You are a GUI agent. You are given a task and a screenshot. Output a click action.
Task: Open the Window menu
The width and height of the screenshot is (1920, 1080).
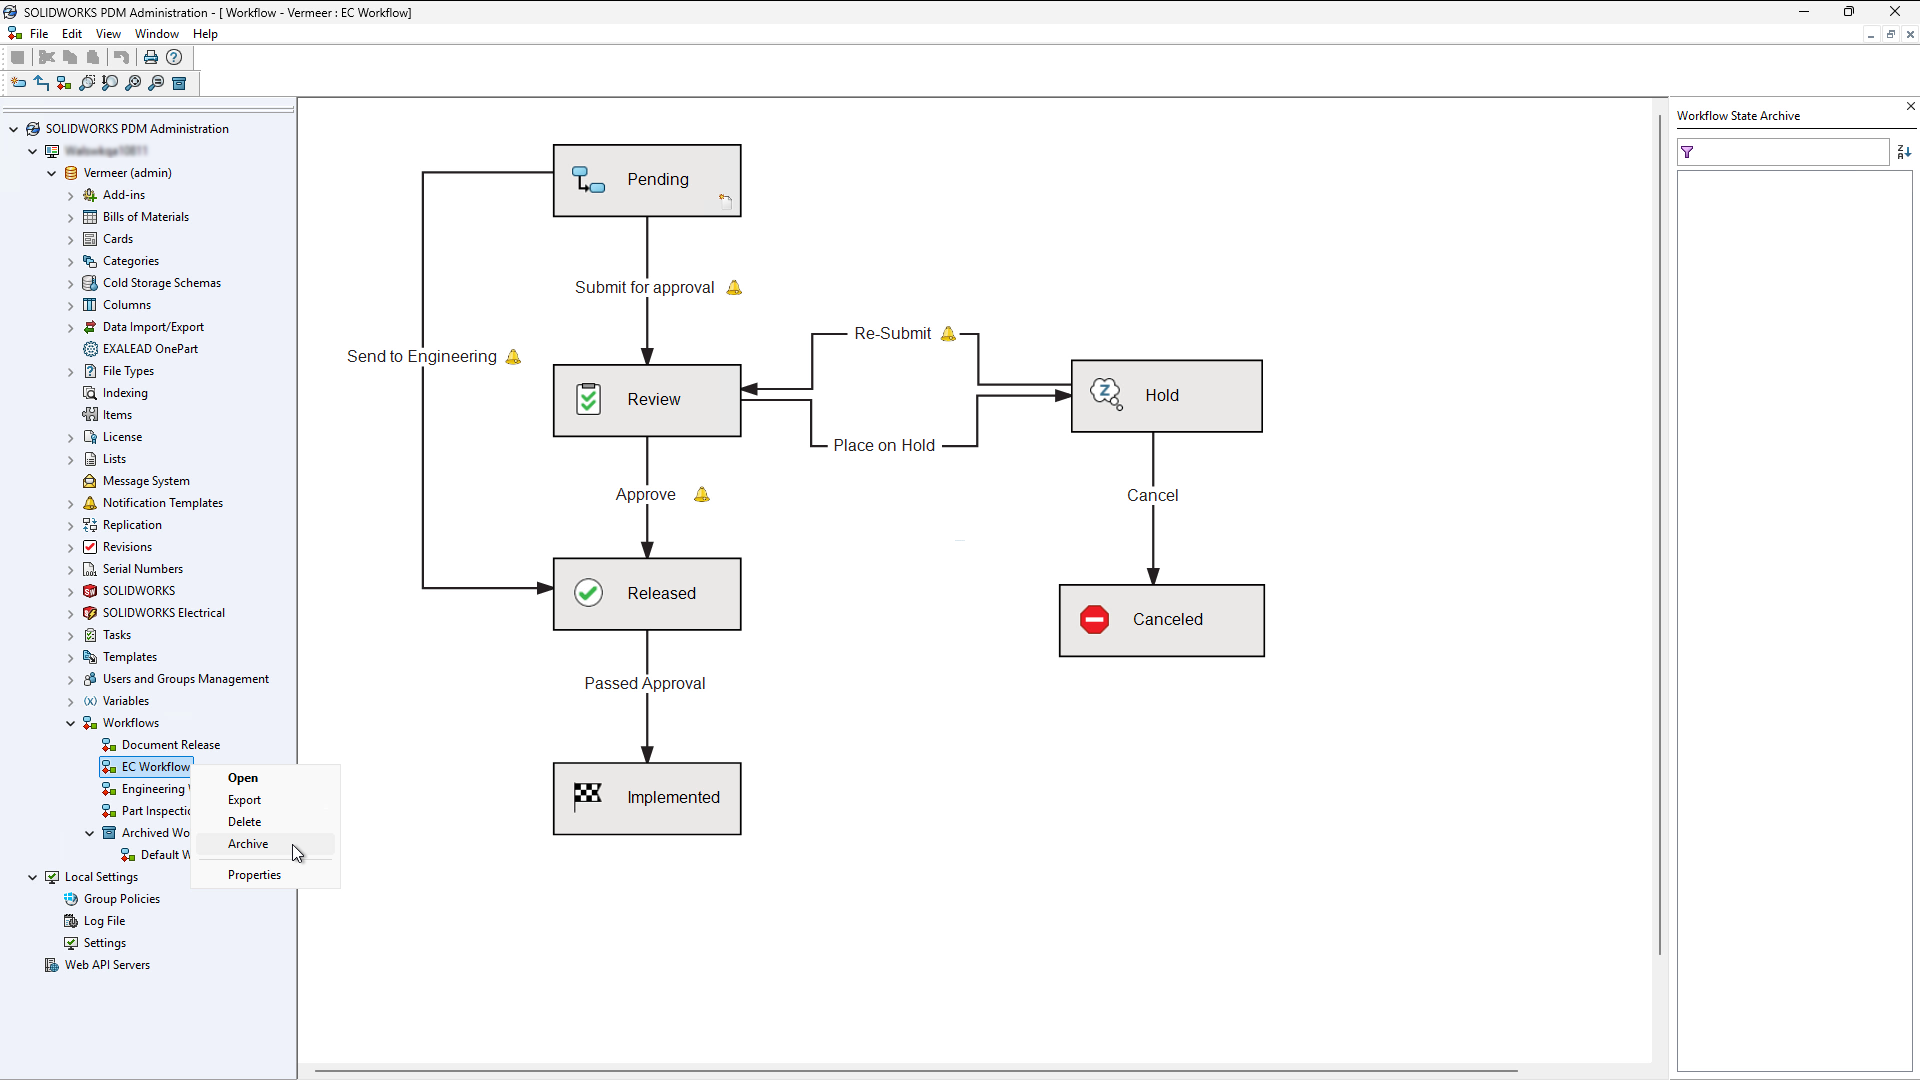(157, 34)
